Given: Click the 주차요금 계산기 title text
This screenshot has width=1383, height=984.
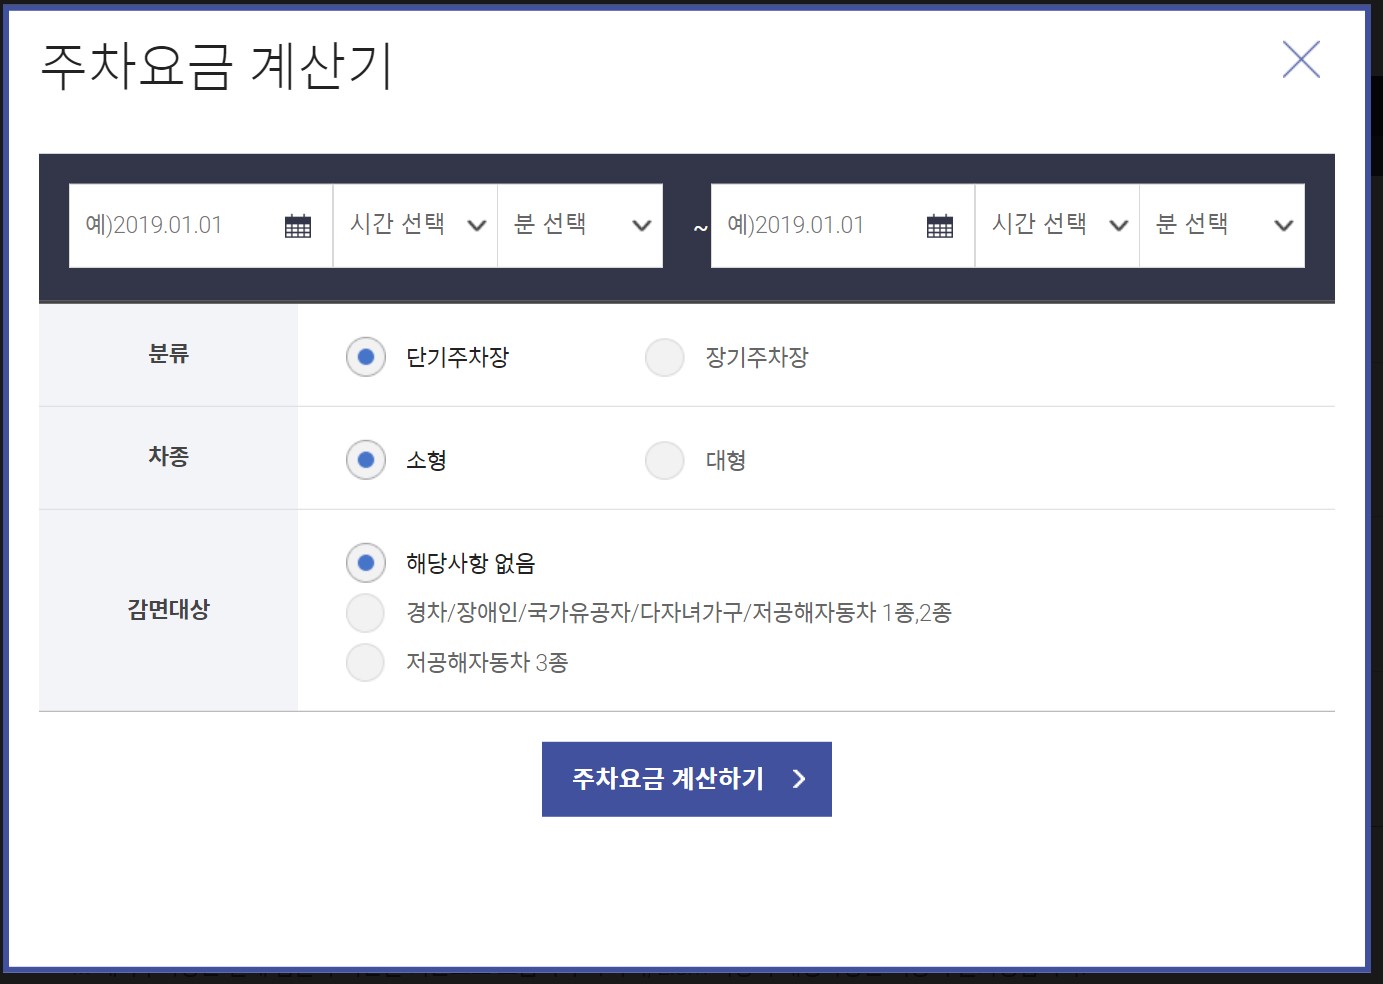Looking at the screenshot, I should coord(216,66).
